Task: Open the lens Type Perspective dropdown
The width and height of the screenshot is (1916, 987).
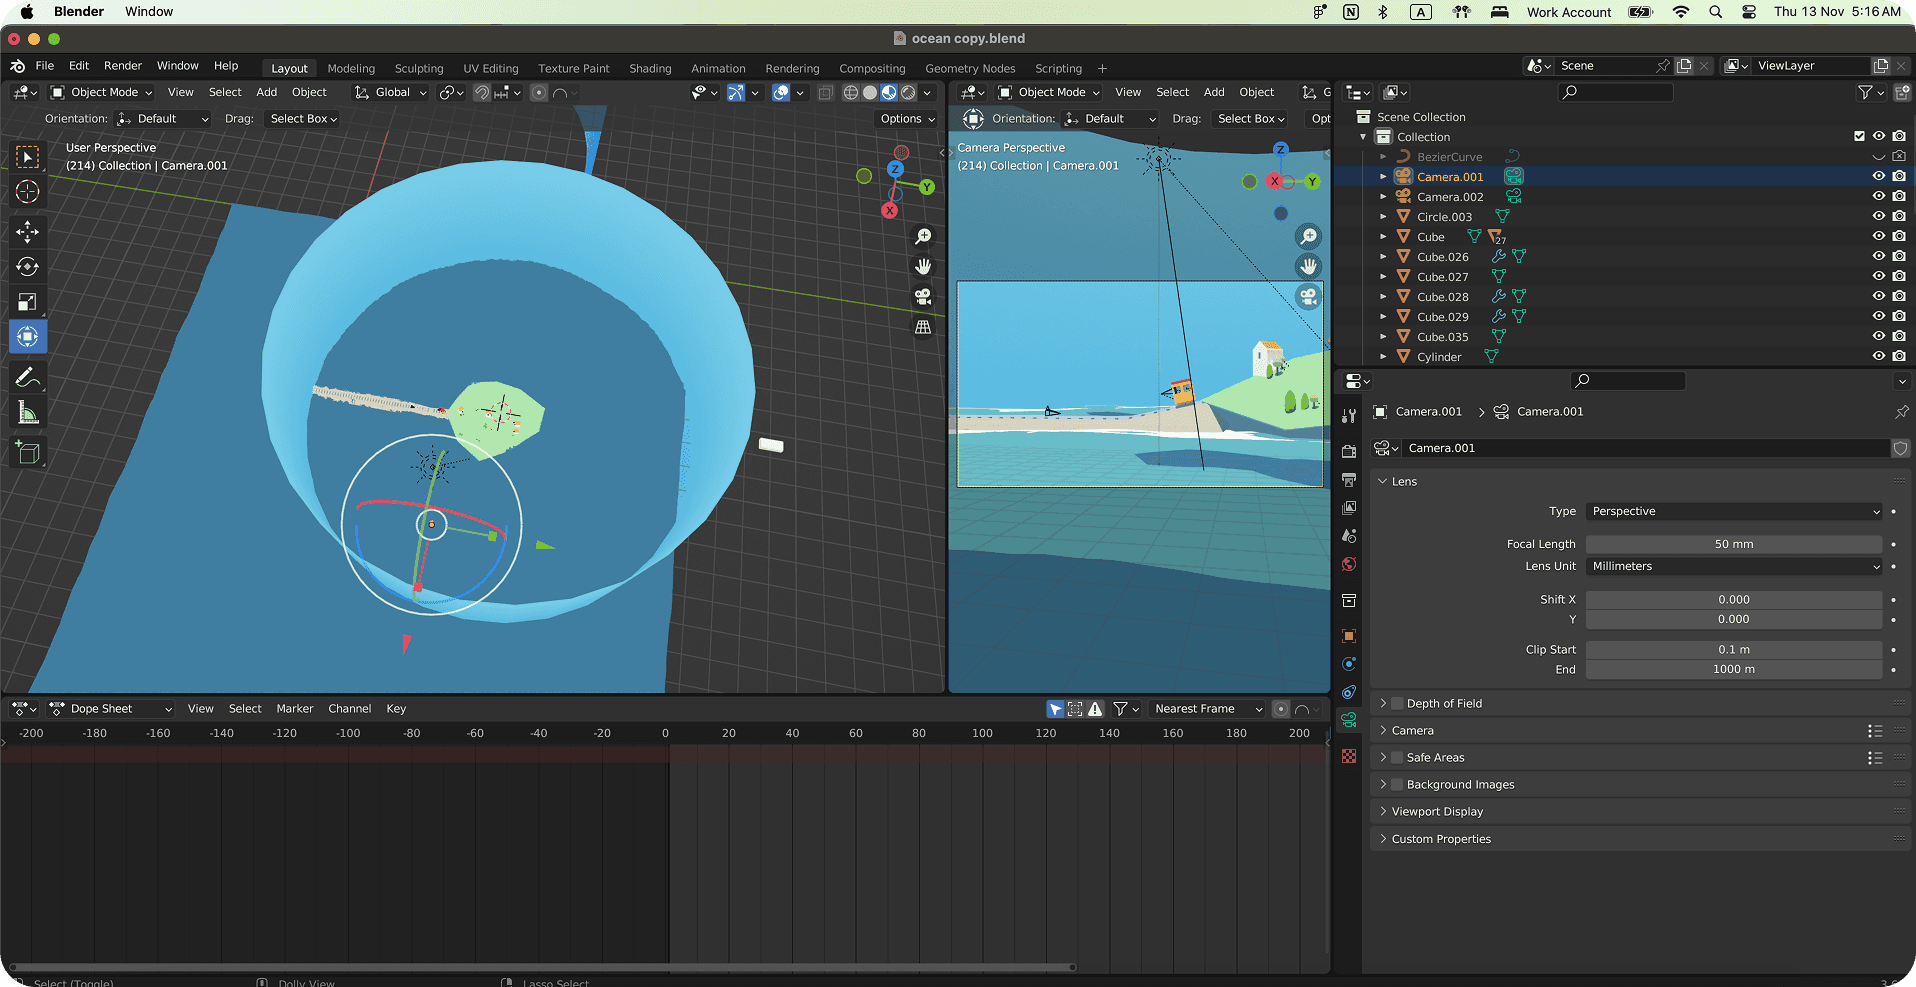Action: pyautogui.click(x=1734, y=512)
